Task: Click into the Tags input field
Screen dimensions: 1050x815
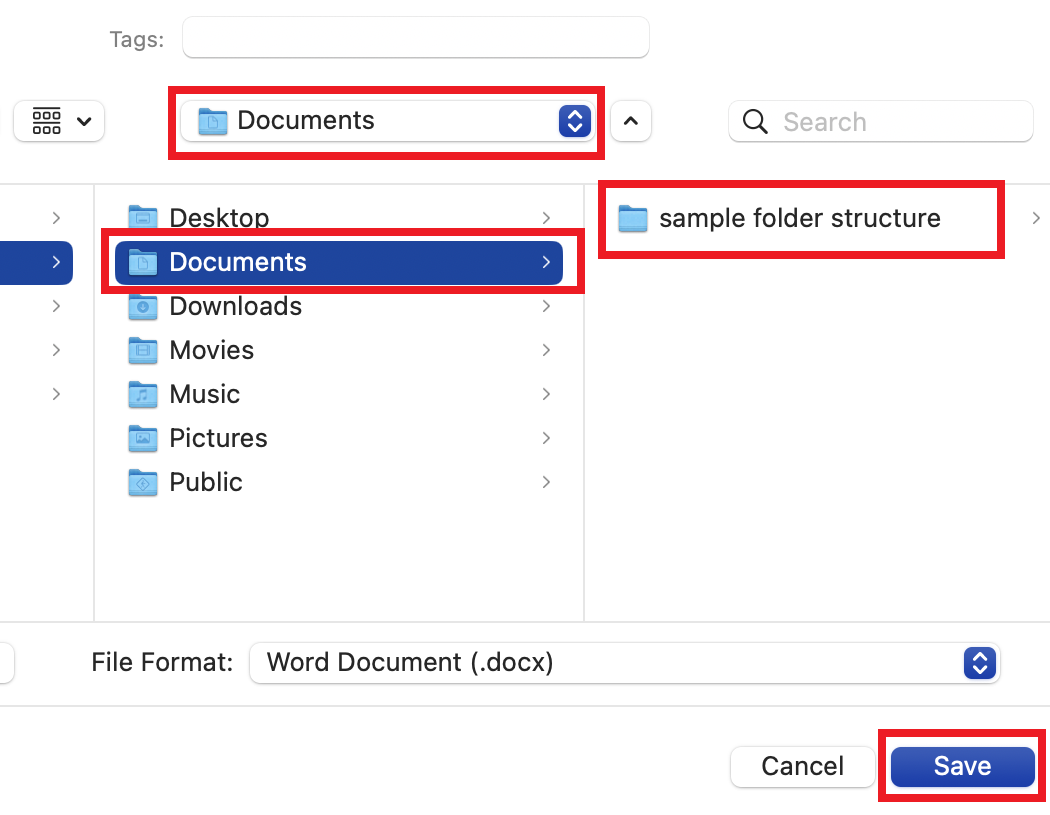Action: click(x=416, y=38)
